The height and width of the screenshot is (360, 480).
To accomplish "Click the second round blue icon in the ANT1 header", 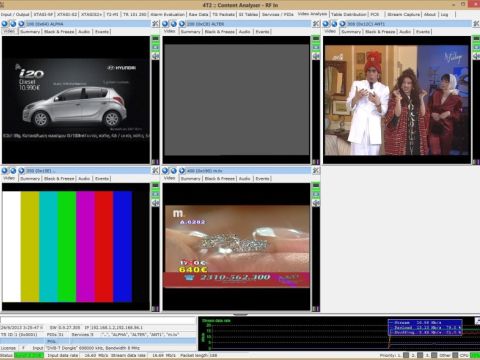I will 334,24.
